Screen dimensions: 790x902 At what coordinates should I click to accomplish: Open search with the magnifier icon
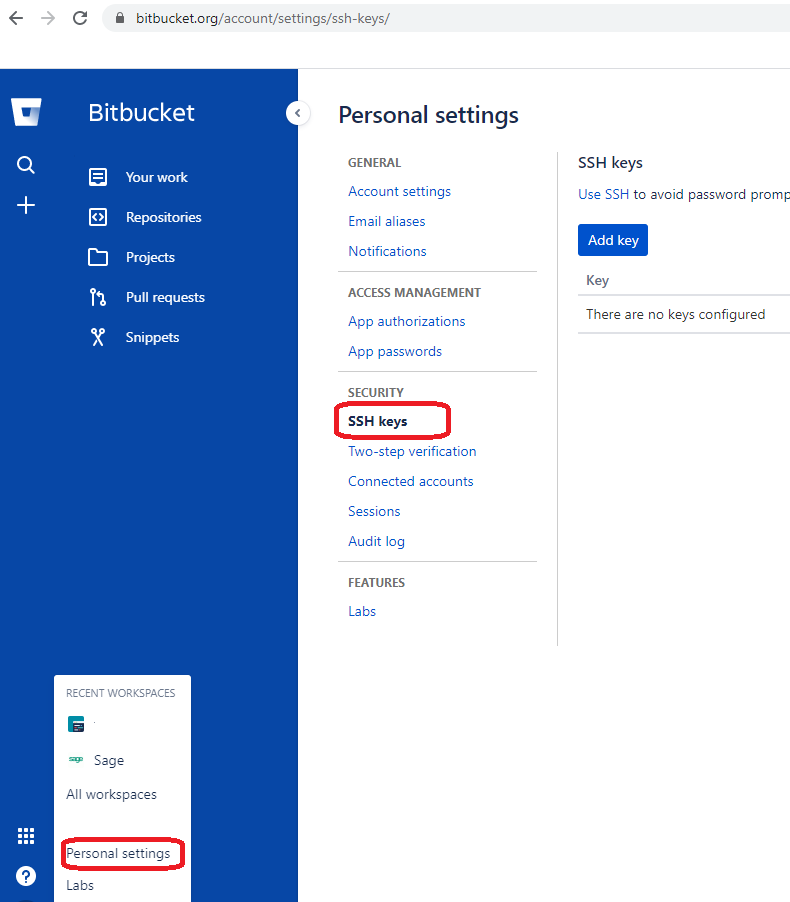(25, 165)
